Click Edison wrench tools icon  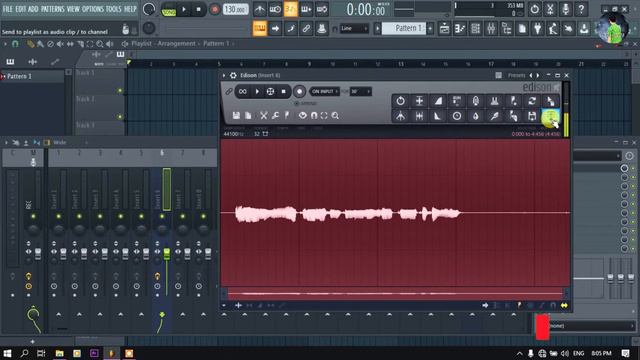(x=276, y=116)
